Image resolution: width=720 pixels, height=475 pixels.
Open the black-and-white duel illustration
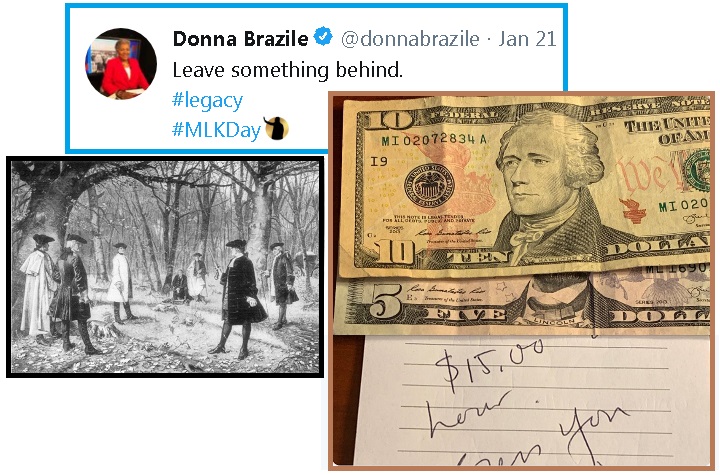tap(165, 267)
